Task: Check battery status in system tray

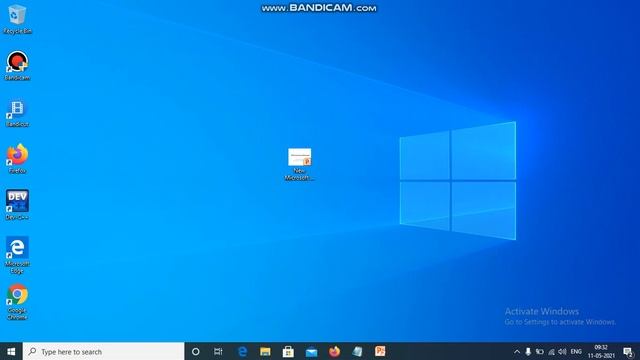Action: coord(540,351)
